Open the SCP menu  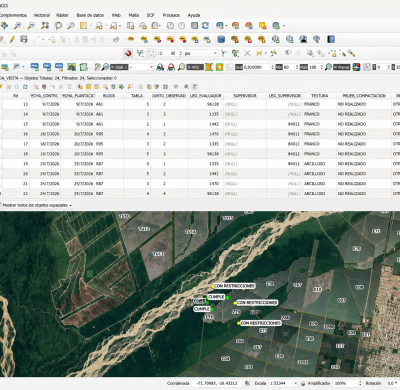coord(151,15)
